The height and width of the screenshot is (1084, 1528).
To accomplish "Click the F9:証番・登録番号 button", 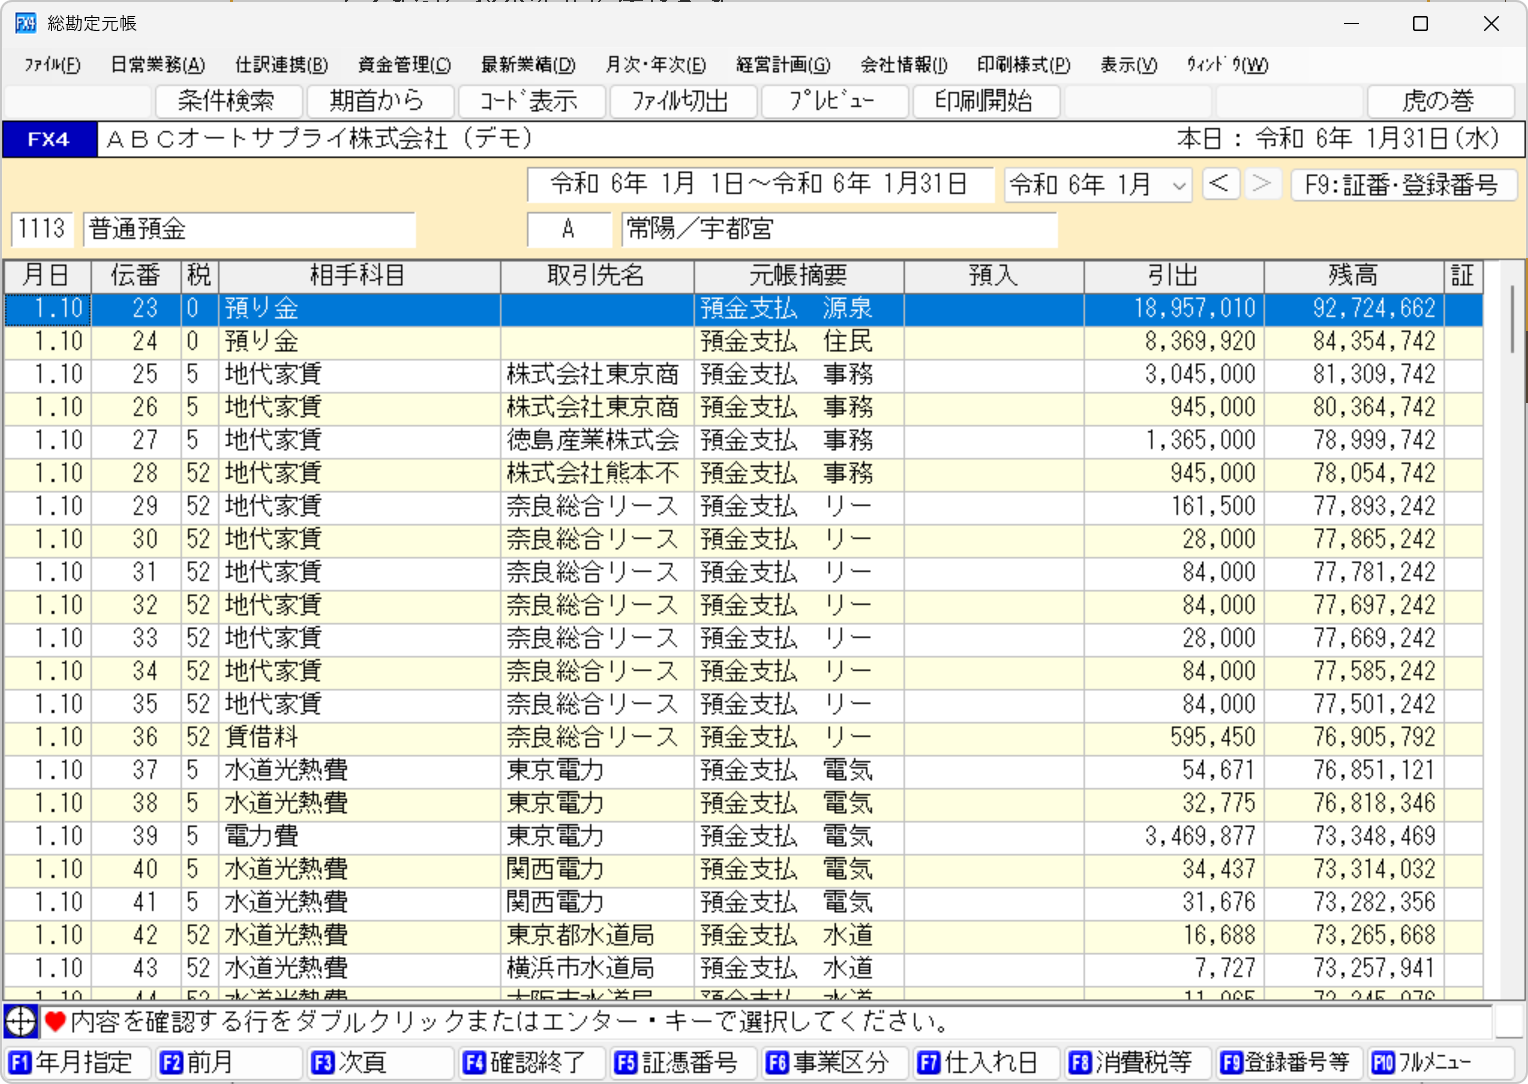I will [1402, 185].
